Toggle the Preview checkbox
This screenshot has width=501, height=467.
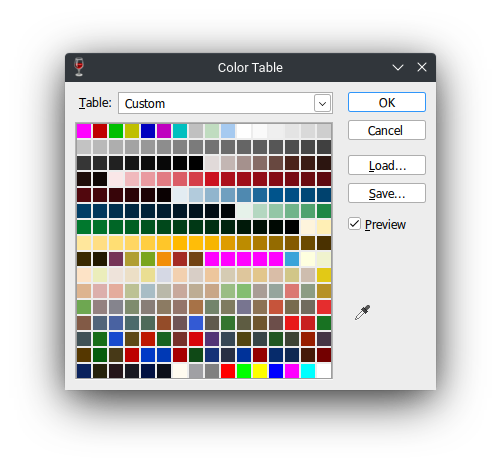point(354,224)
